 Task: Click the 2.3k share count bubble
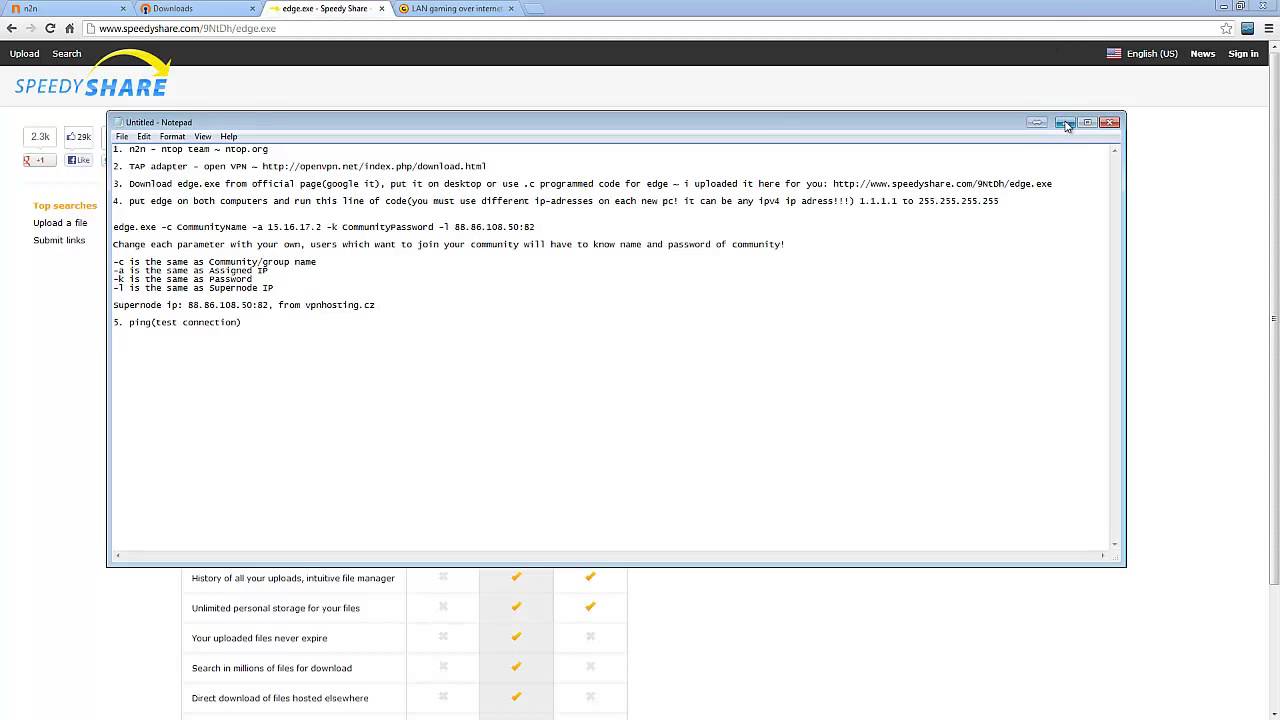tap(40, 136)
